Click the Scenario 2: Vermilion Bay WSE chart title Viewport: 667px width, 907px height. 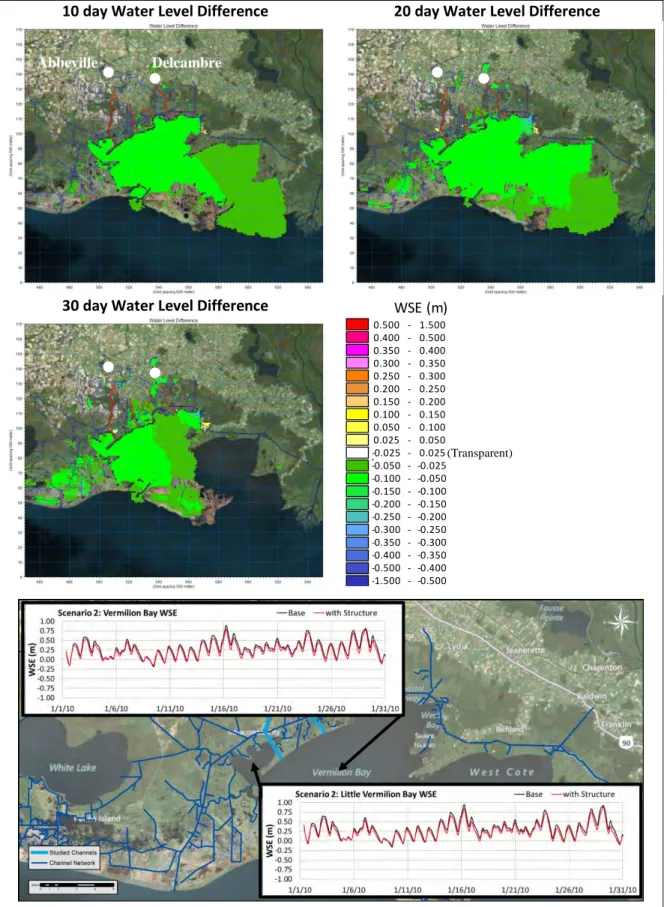pyautogui.click(x=117, y=613)
